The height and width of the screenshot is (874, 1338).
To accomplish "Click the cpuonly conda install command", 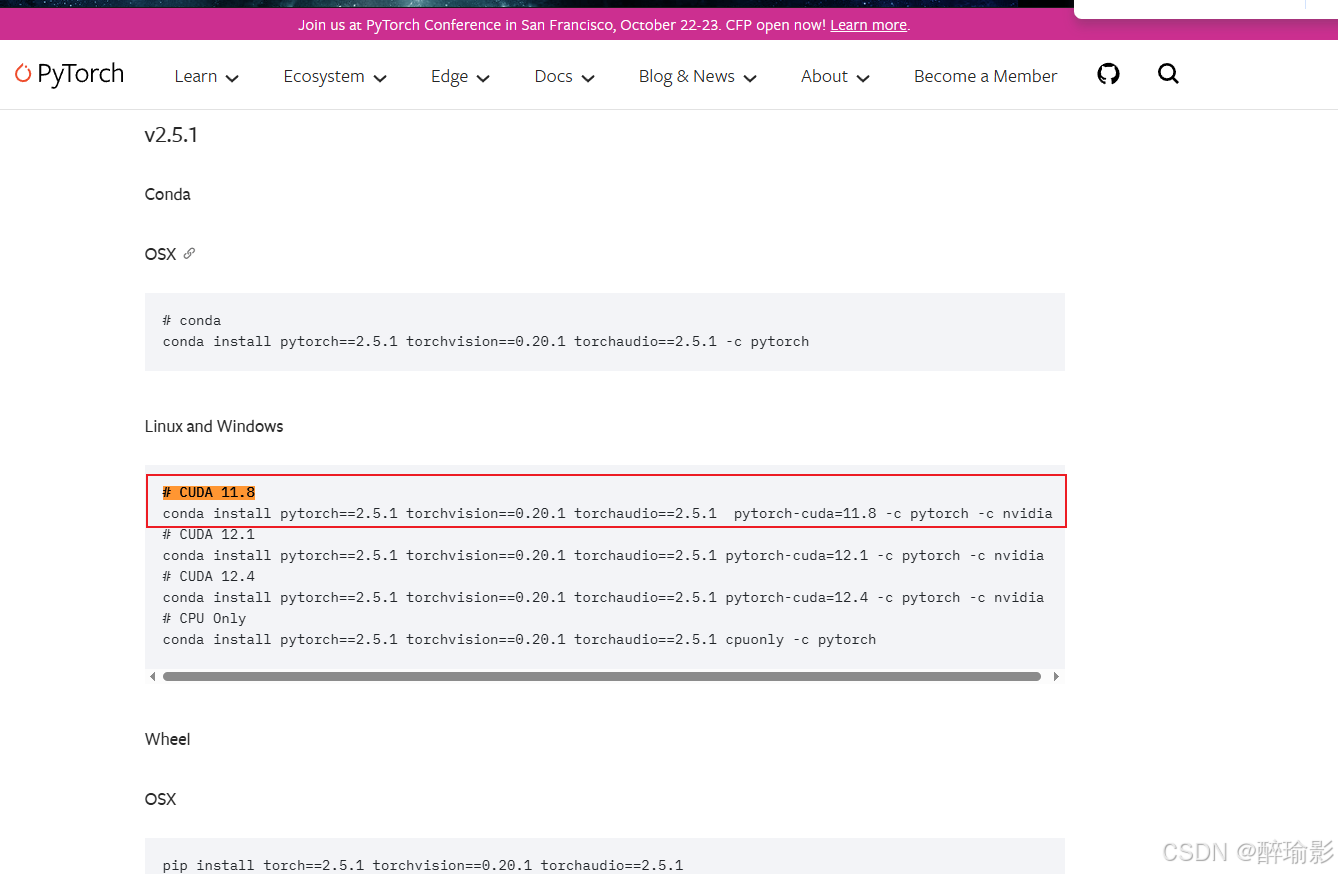I will pos(519,639).
